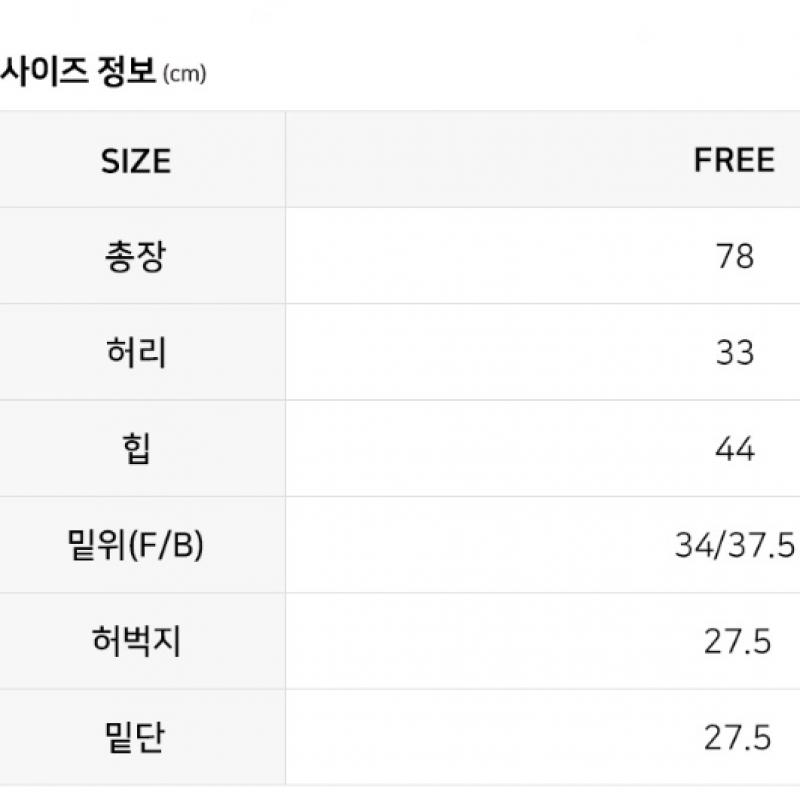Select the FREE column header
This screenshot has width=800, height=800.
point(734,160)
